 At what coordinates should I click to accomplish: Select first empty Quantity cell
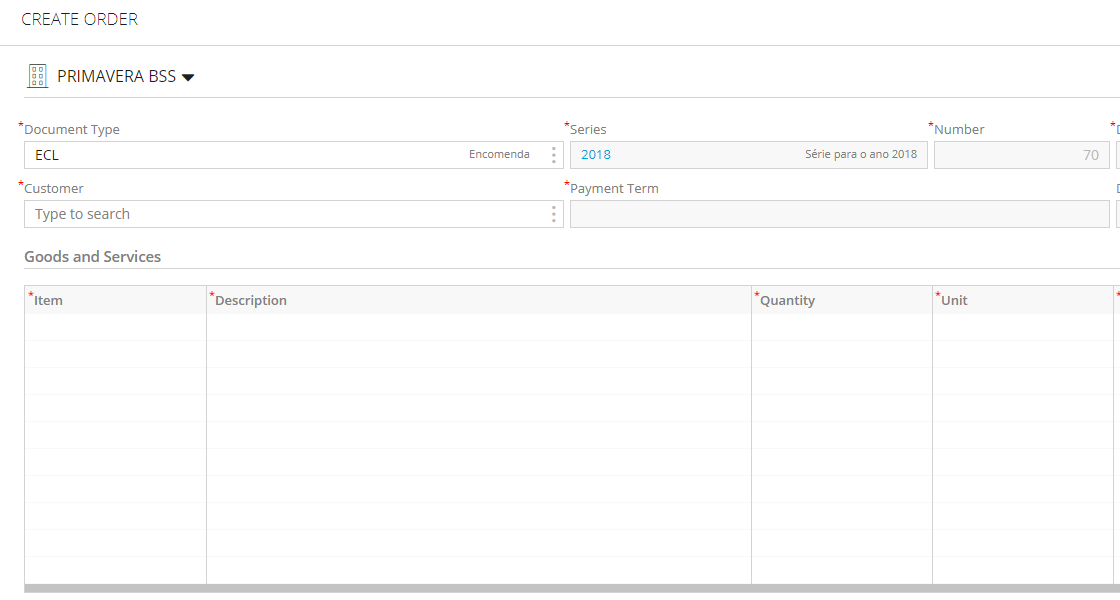point(841,327)
